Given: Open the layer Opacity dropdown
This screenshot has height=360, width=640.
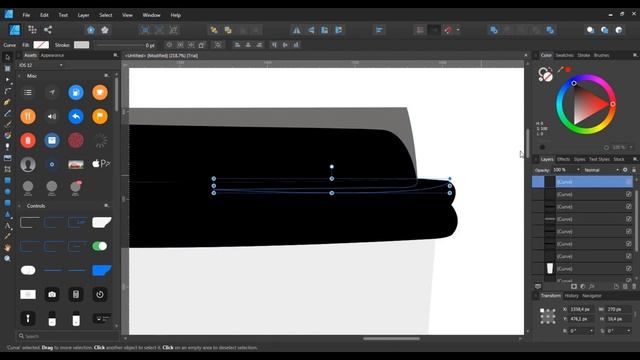Looking at the screenshot, I should coord(578,170).
